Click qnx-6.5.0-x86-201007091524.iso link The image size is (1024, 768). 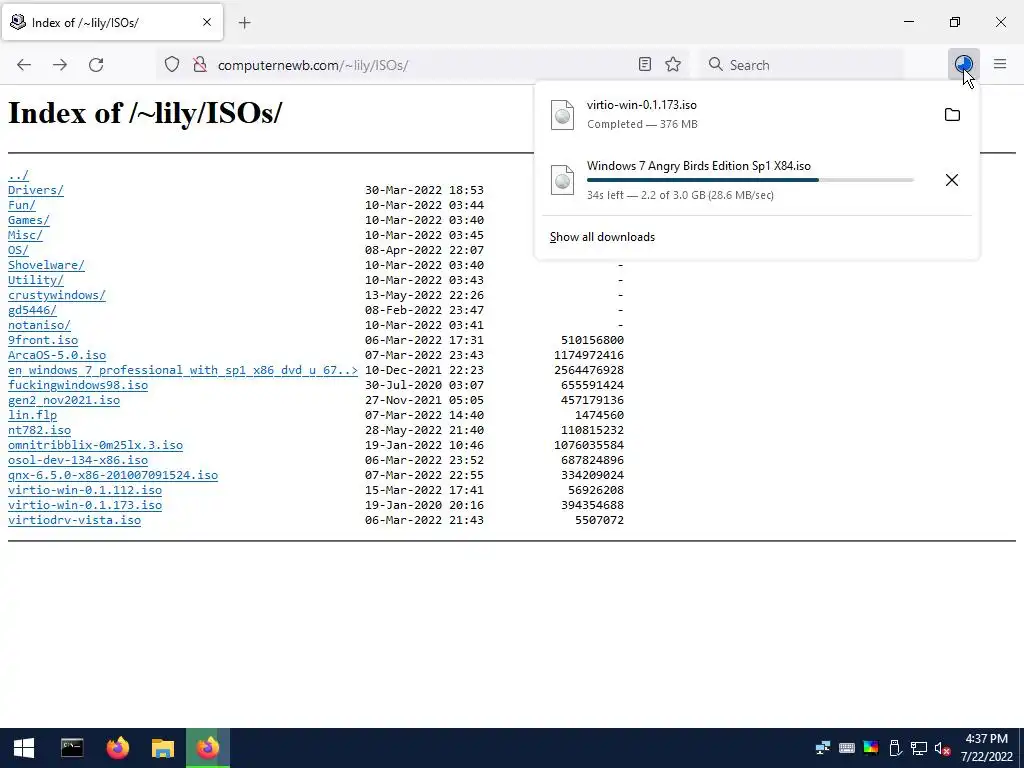click(113, 475)
